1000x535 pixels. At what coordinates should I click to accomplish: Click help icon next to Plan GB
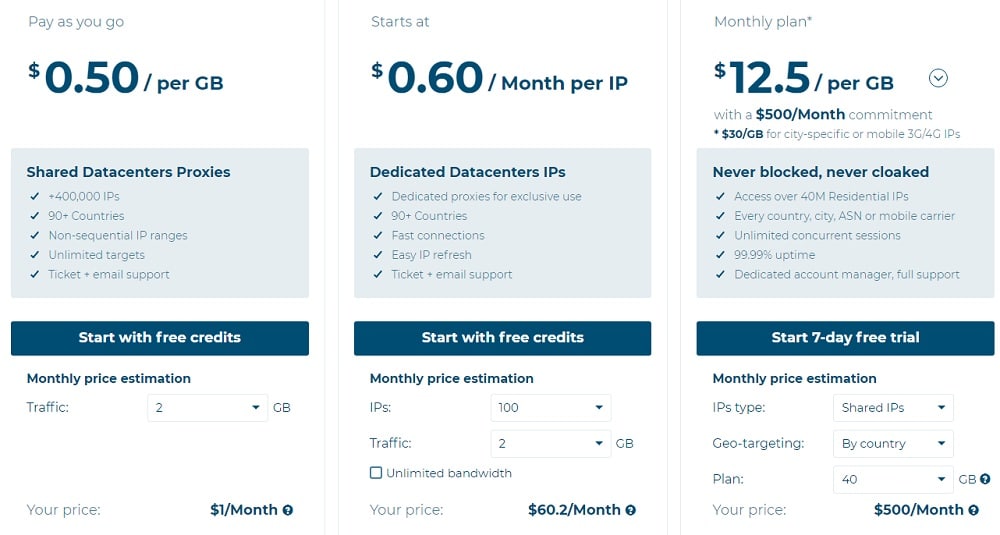[985, 479]
